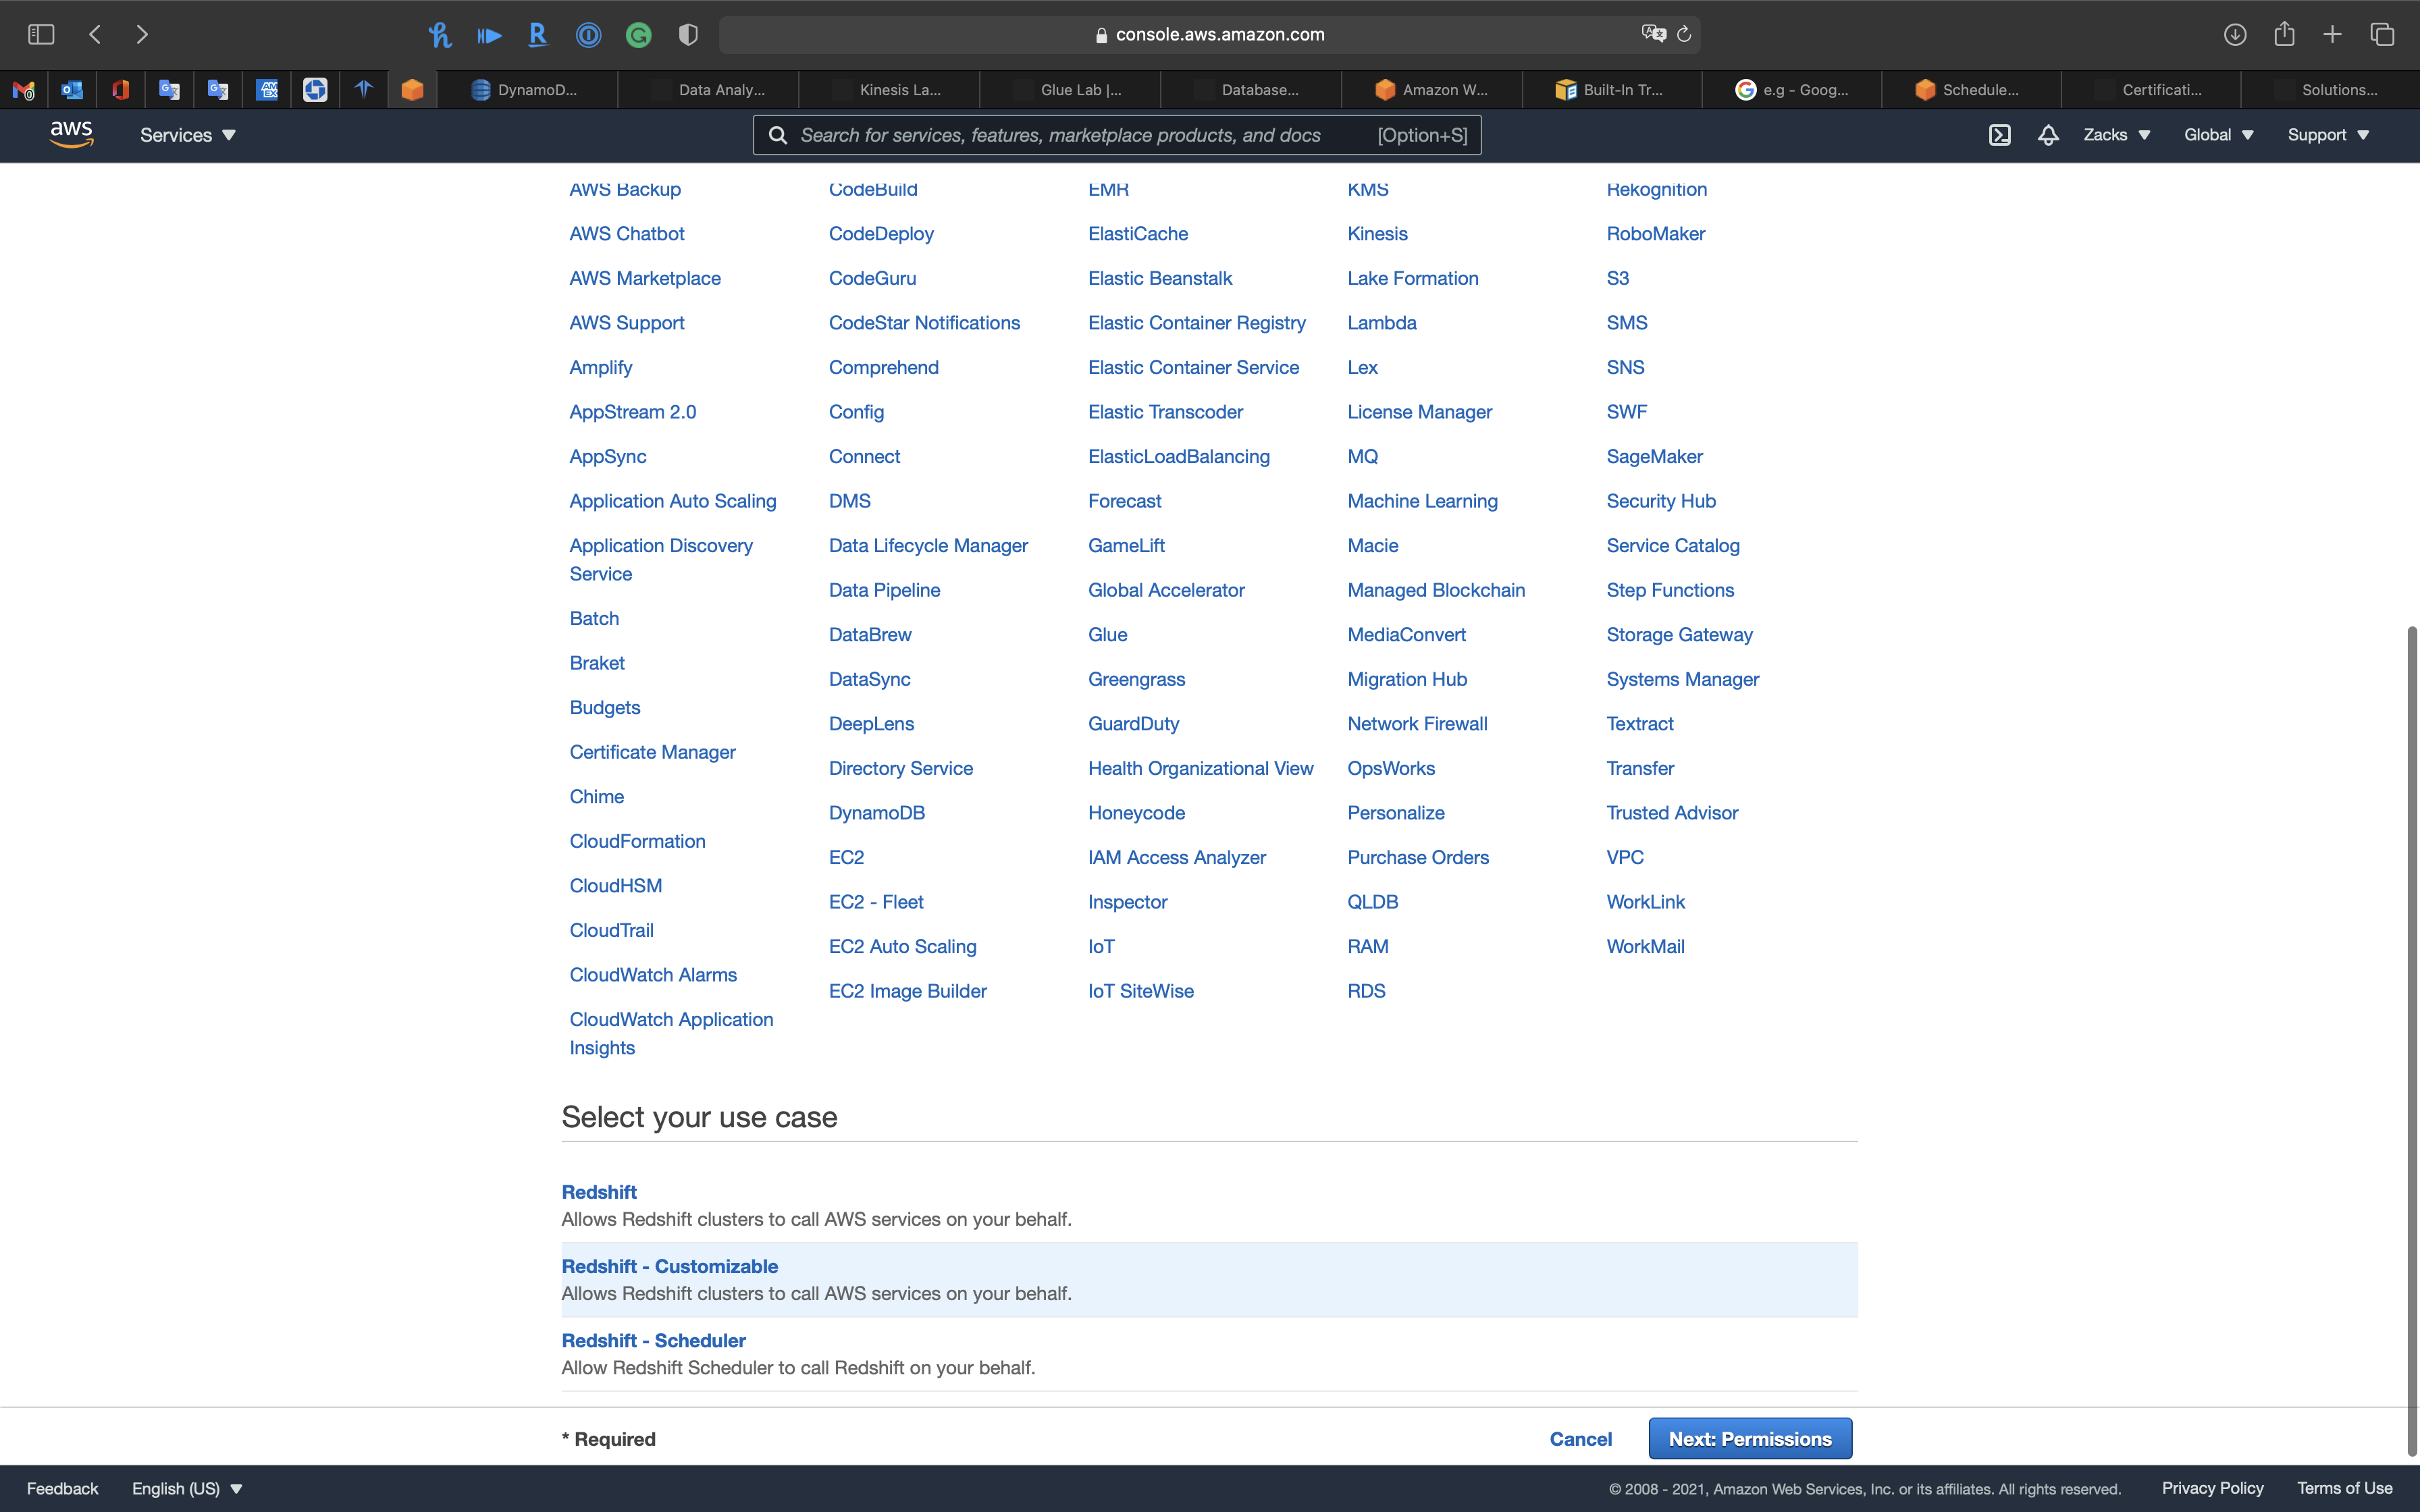Screen dimensions: 2420x1512
Task: Click the AWS logo home icon
Action: click(x=71, y=134)
